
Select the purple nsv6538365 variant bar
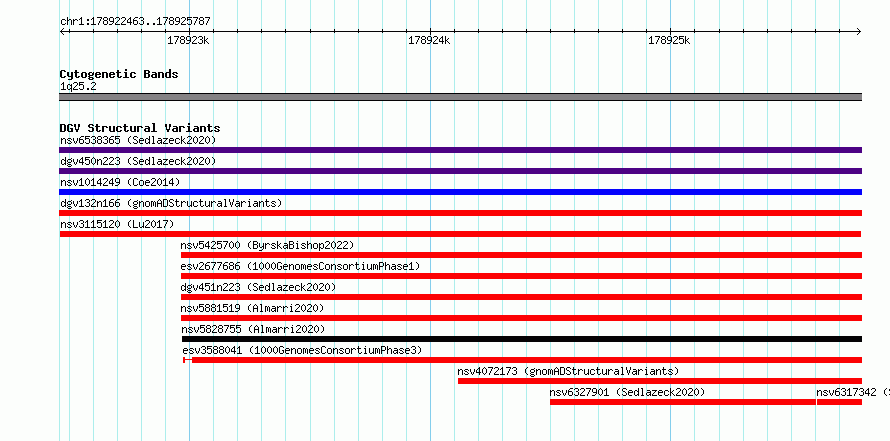[460, 150]
